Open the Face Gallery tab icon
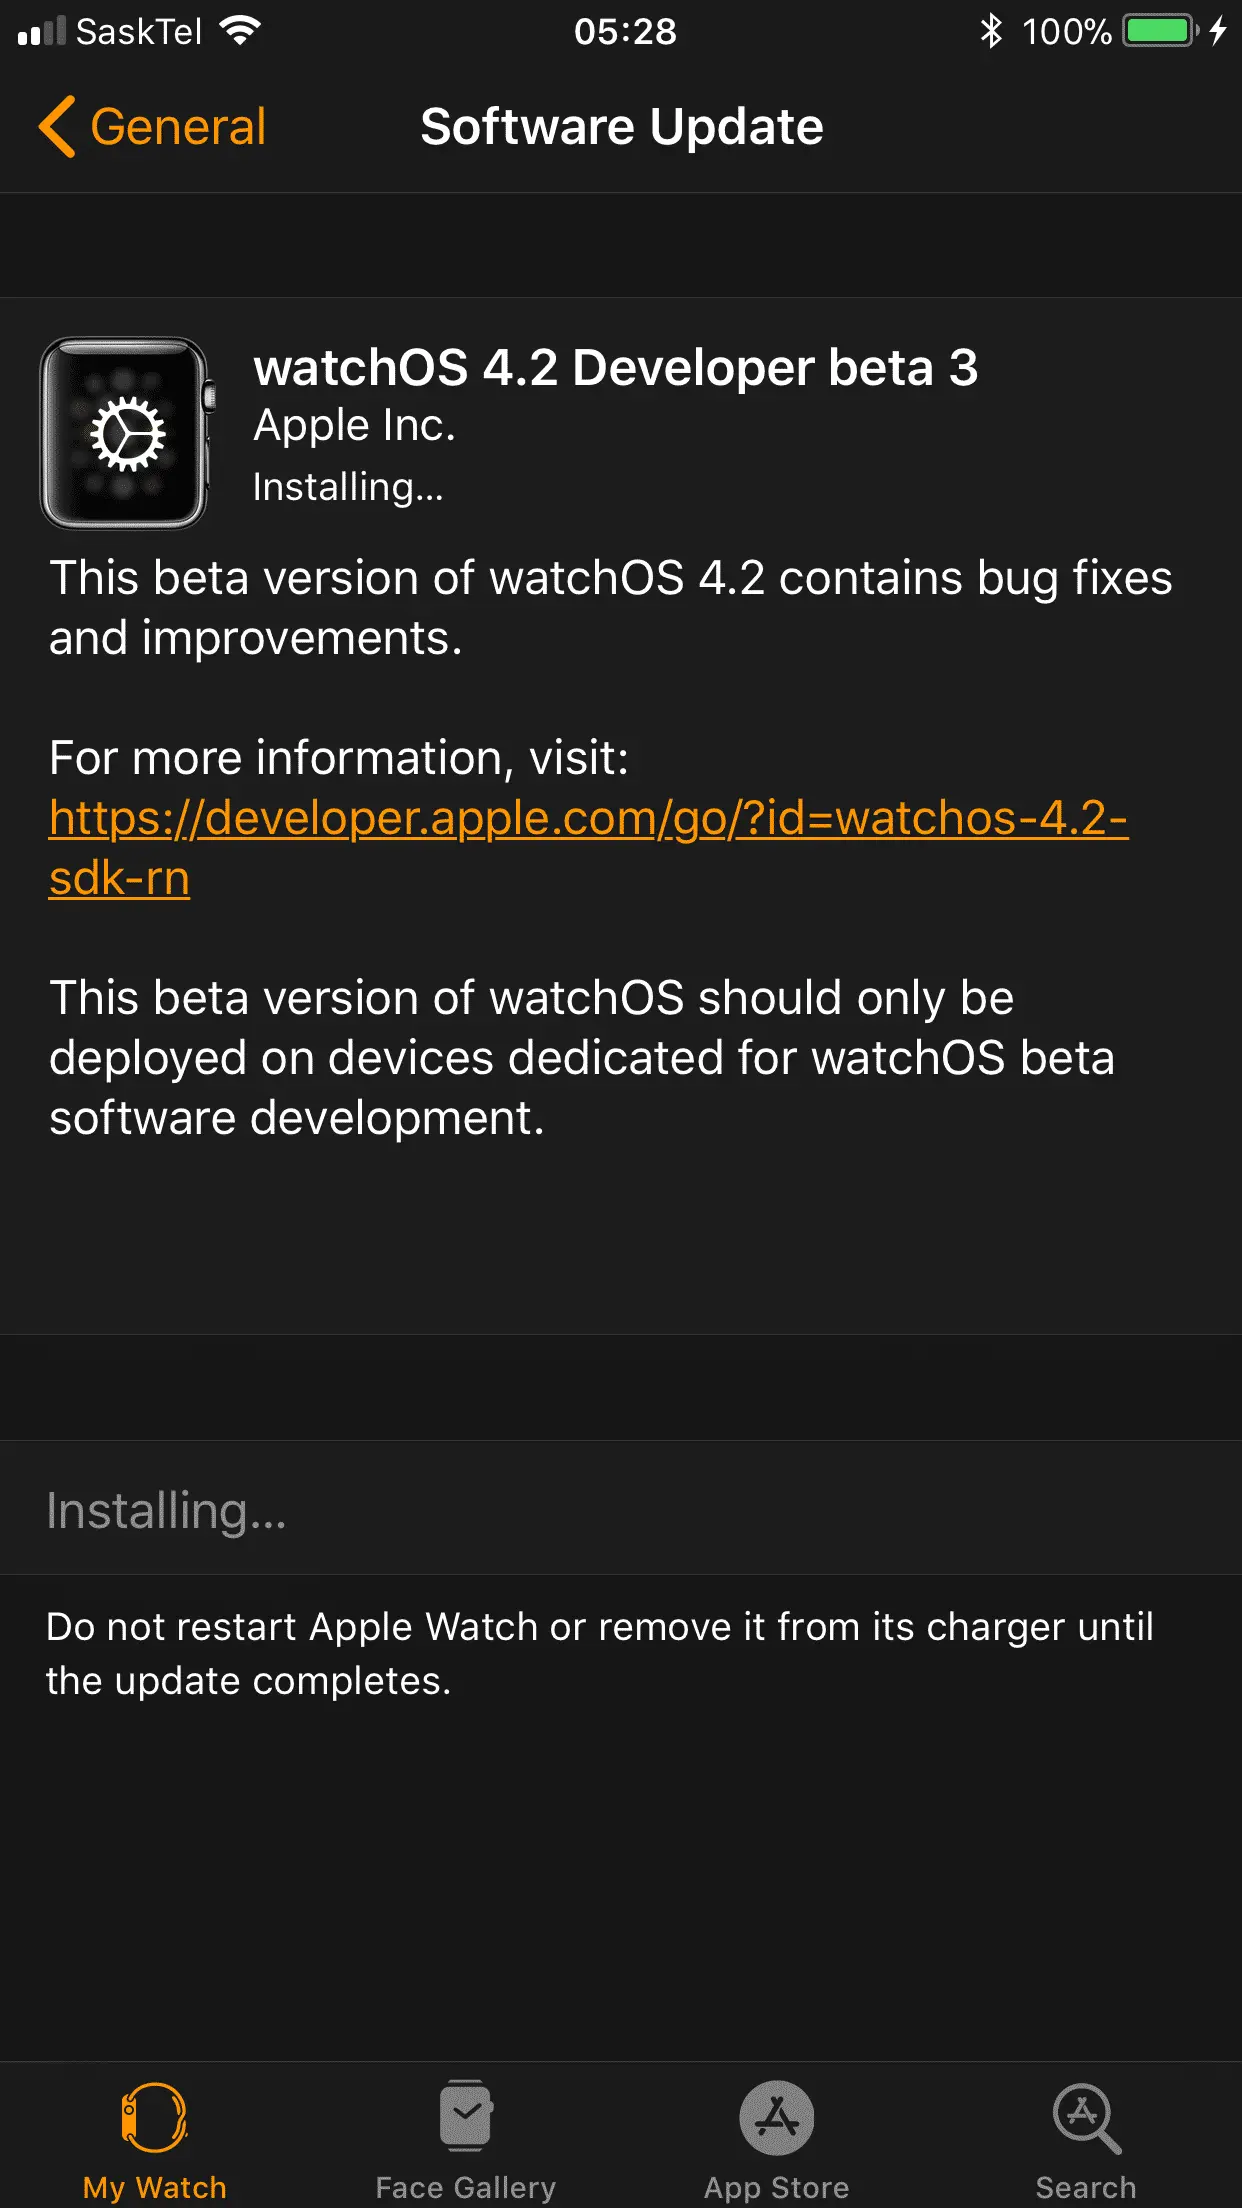The width and height of the screenshot is (1242, 2208). pos(465,2116)
